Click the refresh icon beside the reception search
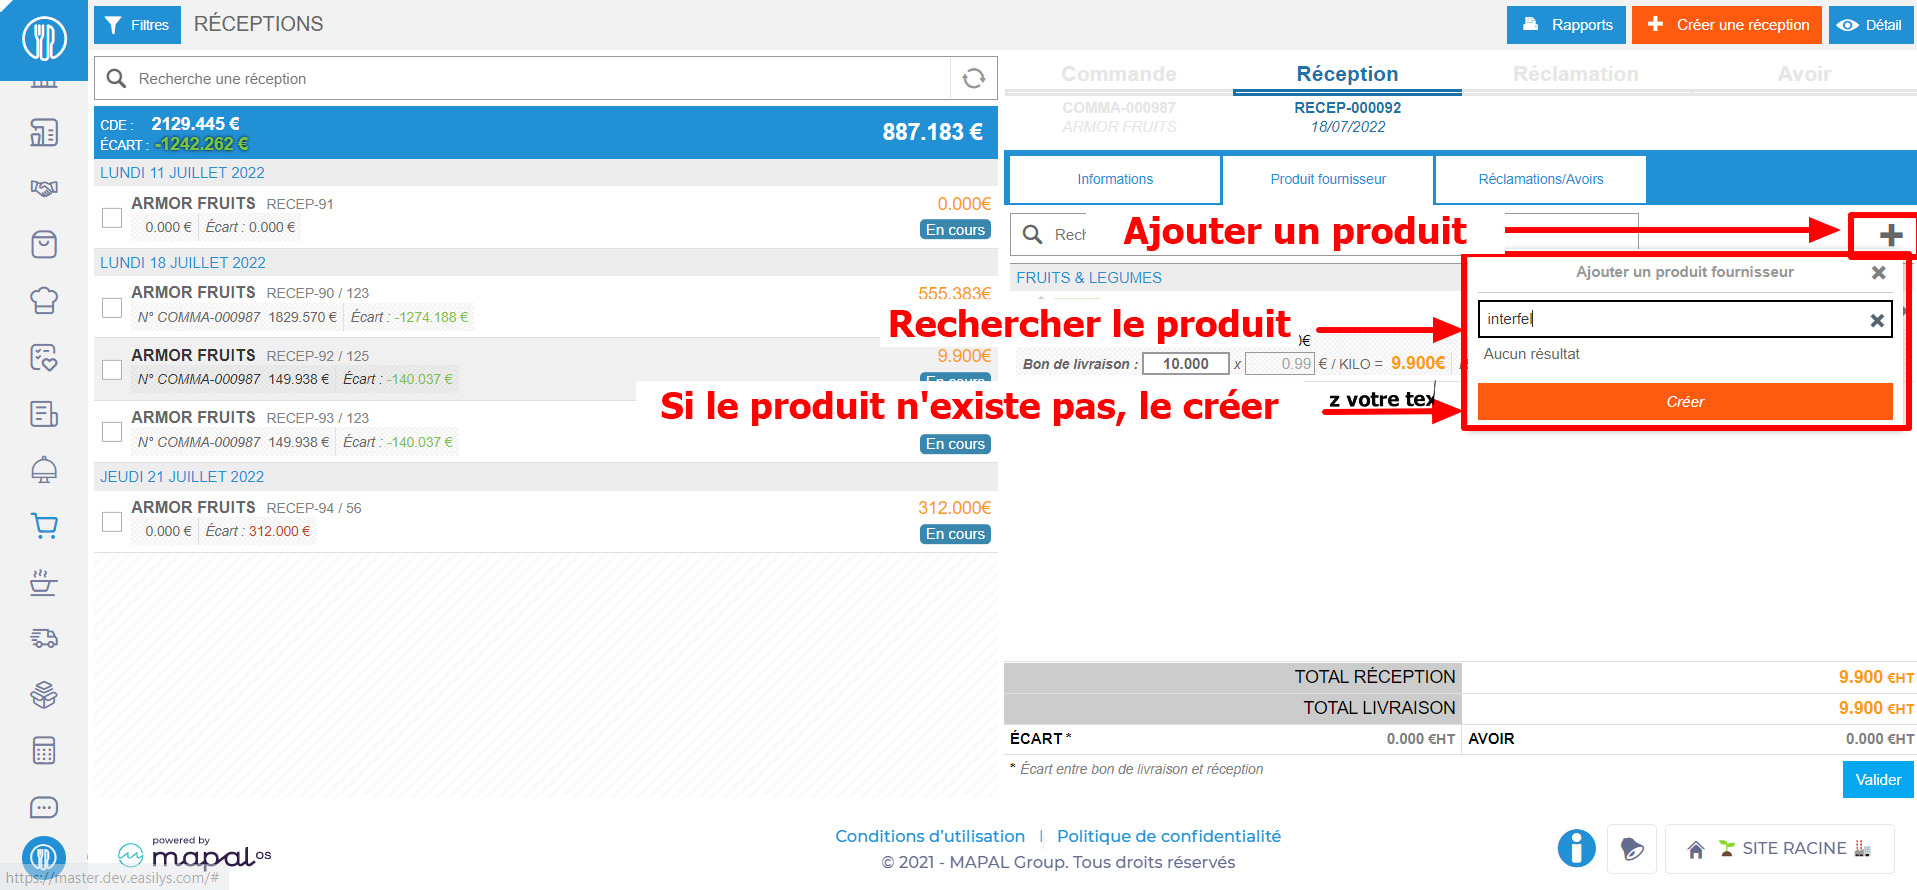Viewport: 1917px width, 890px height. pos(973,78)
